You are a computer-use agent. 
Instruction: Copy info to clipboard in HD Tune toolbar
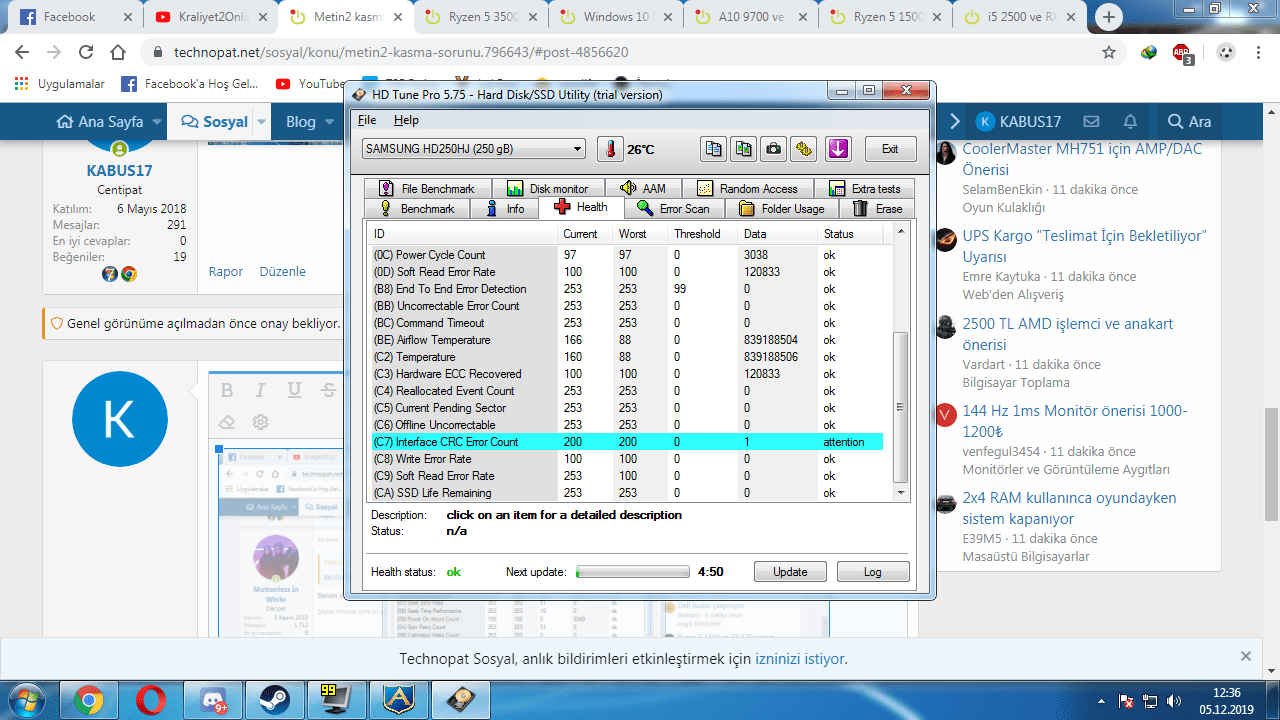(713, 149)
